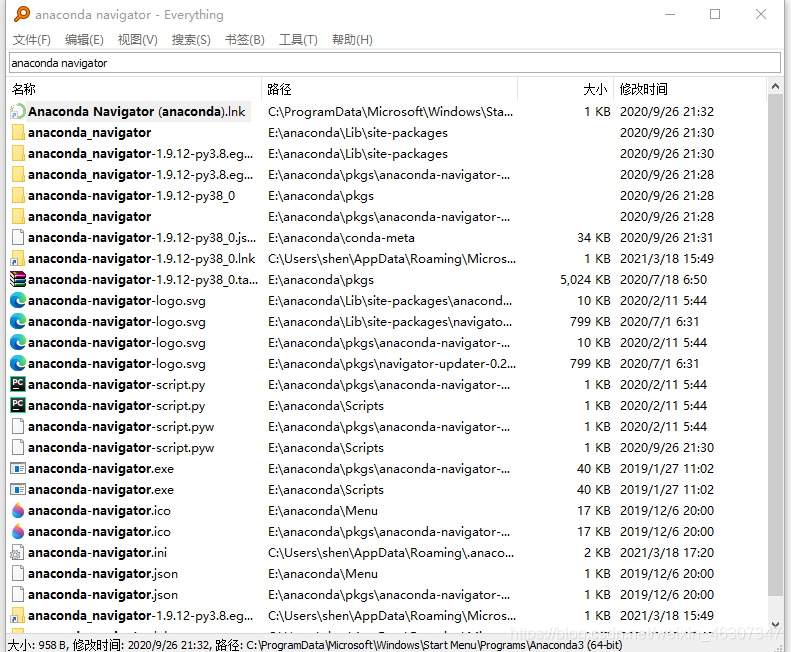Select anaconda_navigator-1.9.12-py3.8.eg... in Lib\site-packages
Image resolution: width=791 pixels, height=652 pixels.
pos(140,154)
